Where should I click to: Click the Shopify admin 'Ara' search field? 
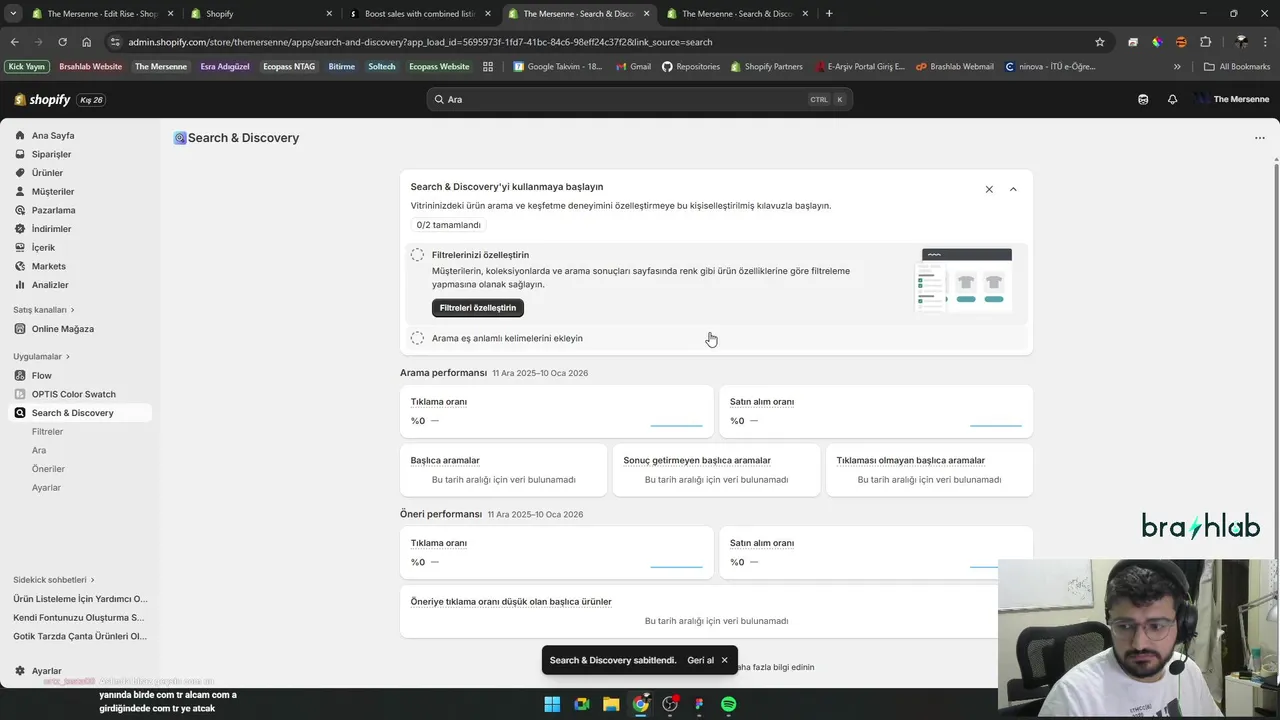pyautogui.click(x=640, y=99)
